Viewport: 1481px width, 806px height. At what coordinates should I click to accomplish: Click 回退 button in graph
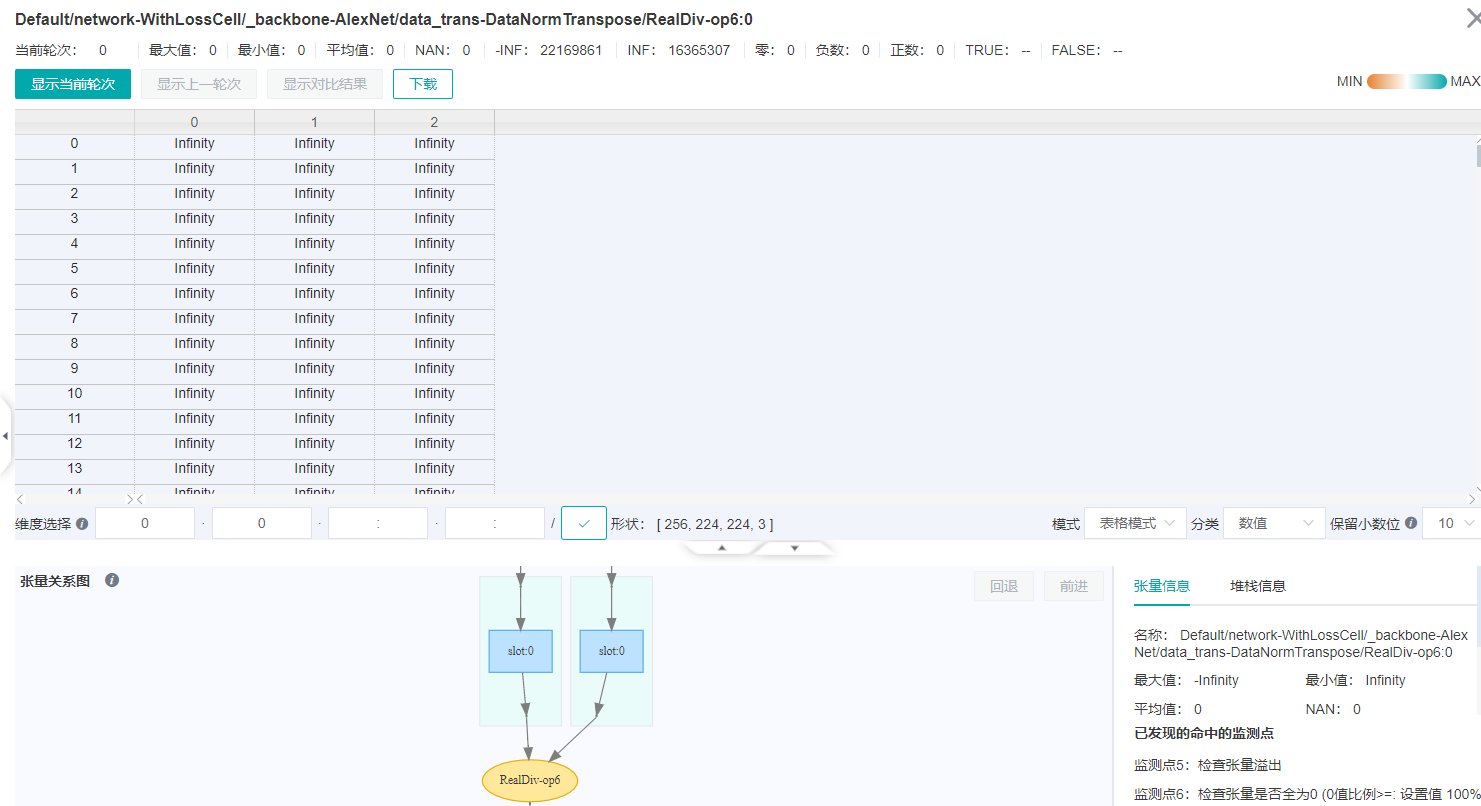(x=1004, y=586)
